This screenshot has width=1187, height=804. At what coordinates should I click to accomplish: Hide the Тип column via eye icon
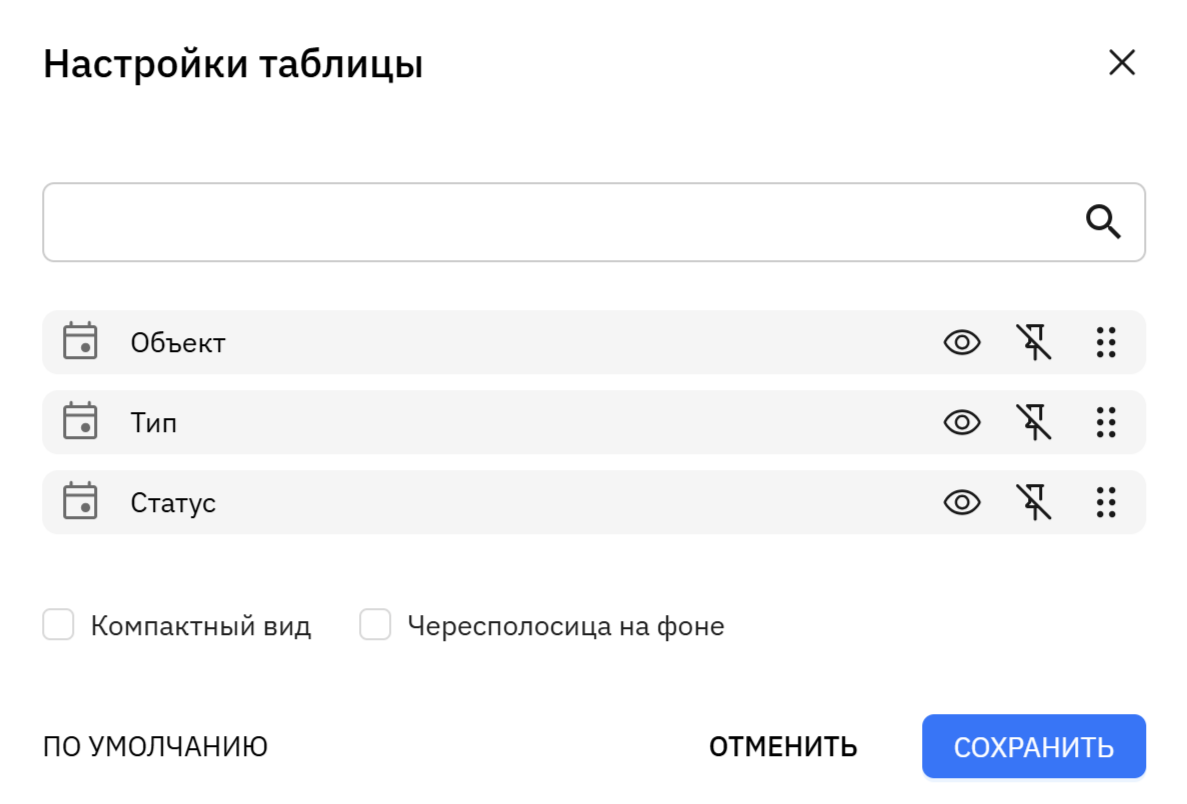pyautogui.click(x=962, y=422)
